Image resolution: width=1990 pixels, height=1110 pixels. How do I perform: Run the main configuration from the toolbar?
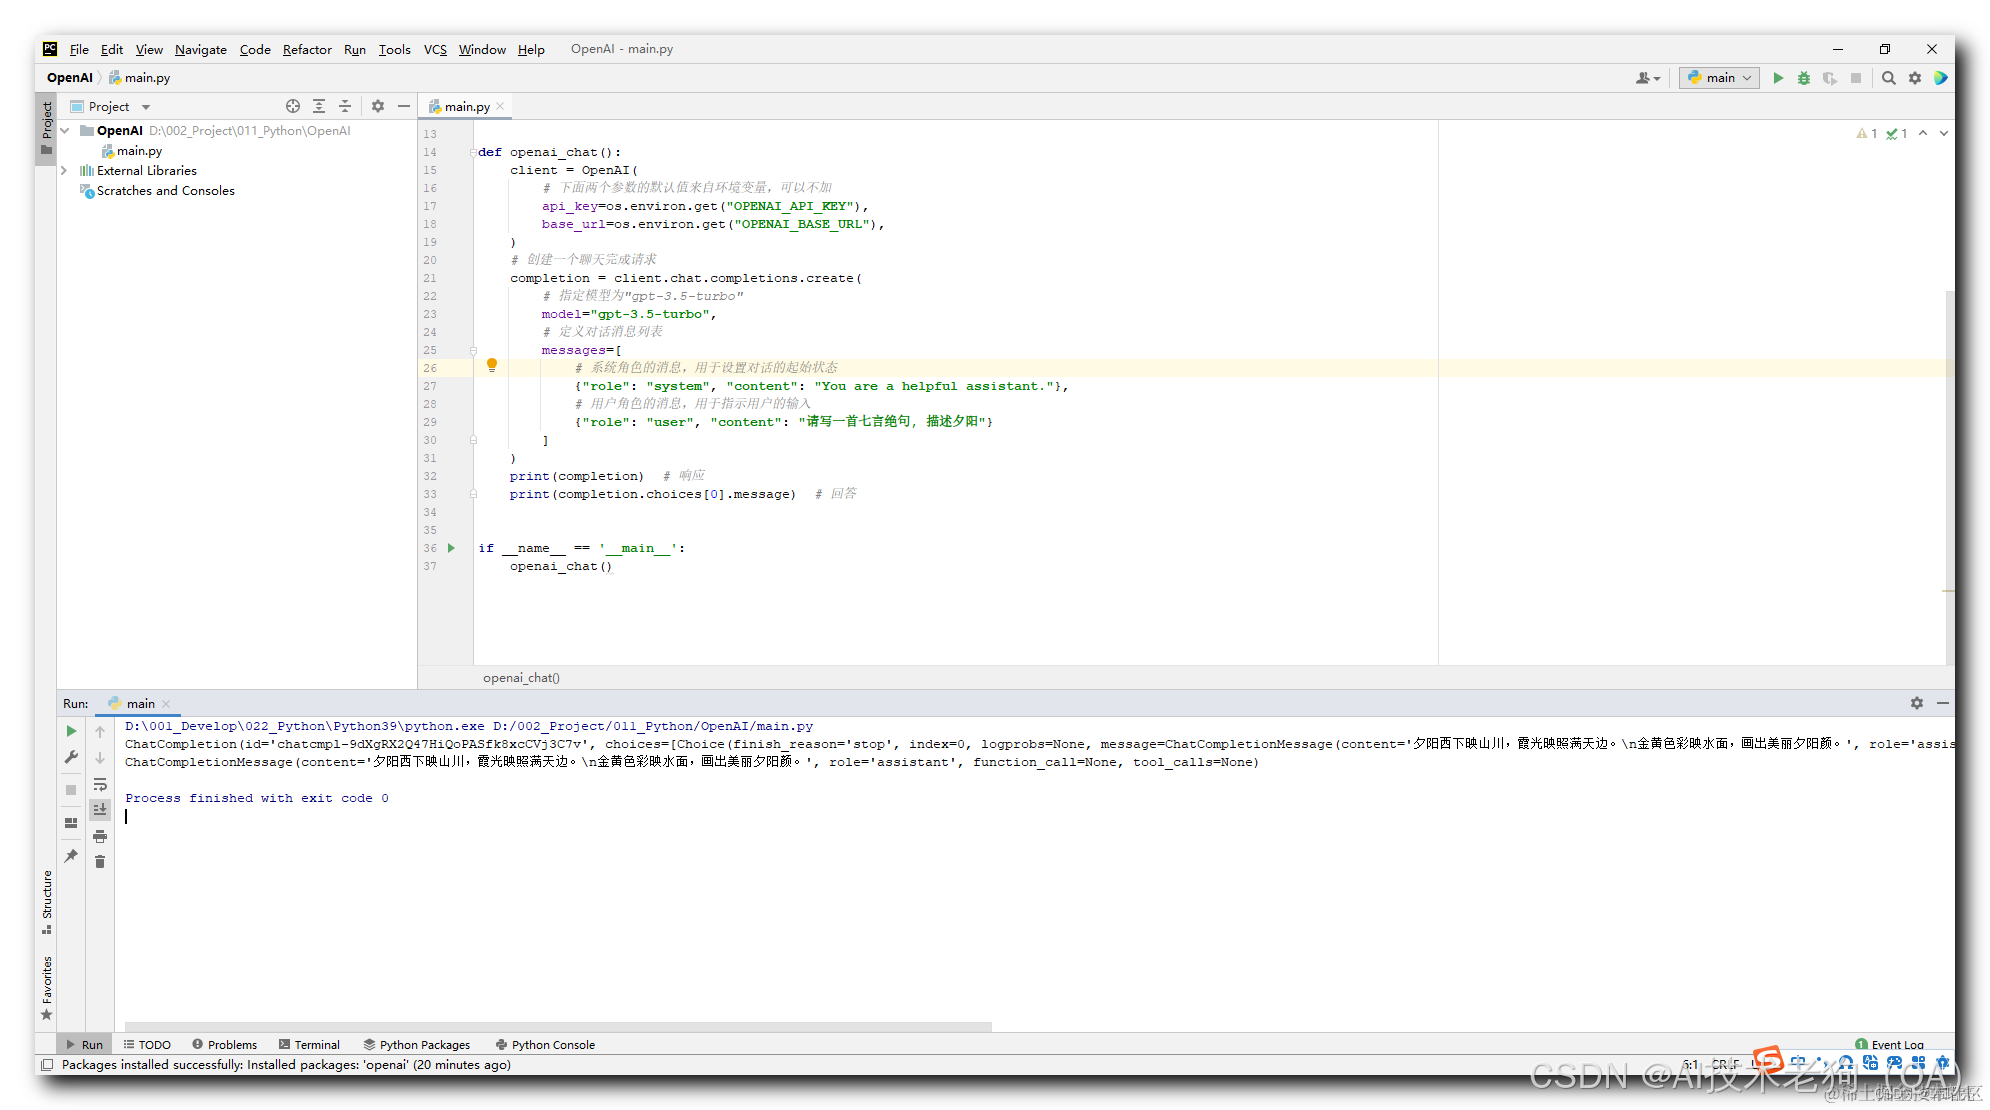[x=1778, y=78]
